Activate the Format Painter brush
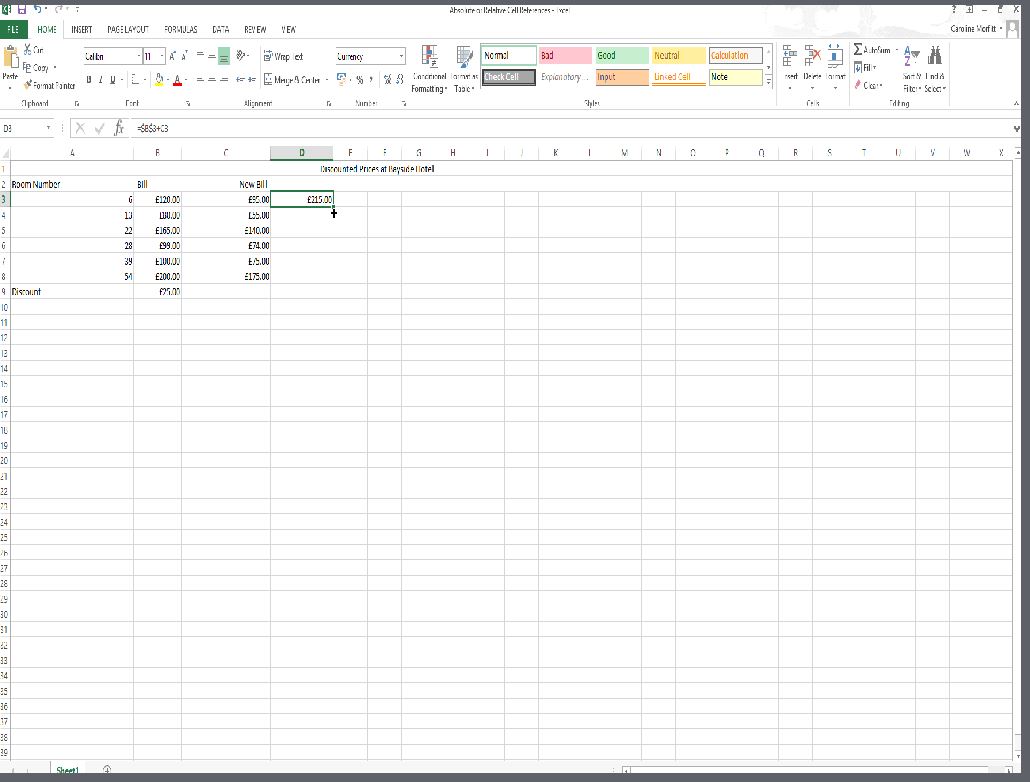 point(28,85)
